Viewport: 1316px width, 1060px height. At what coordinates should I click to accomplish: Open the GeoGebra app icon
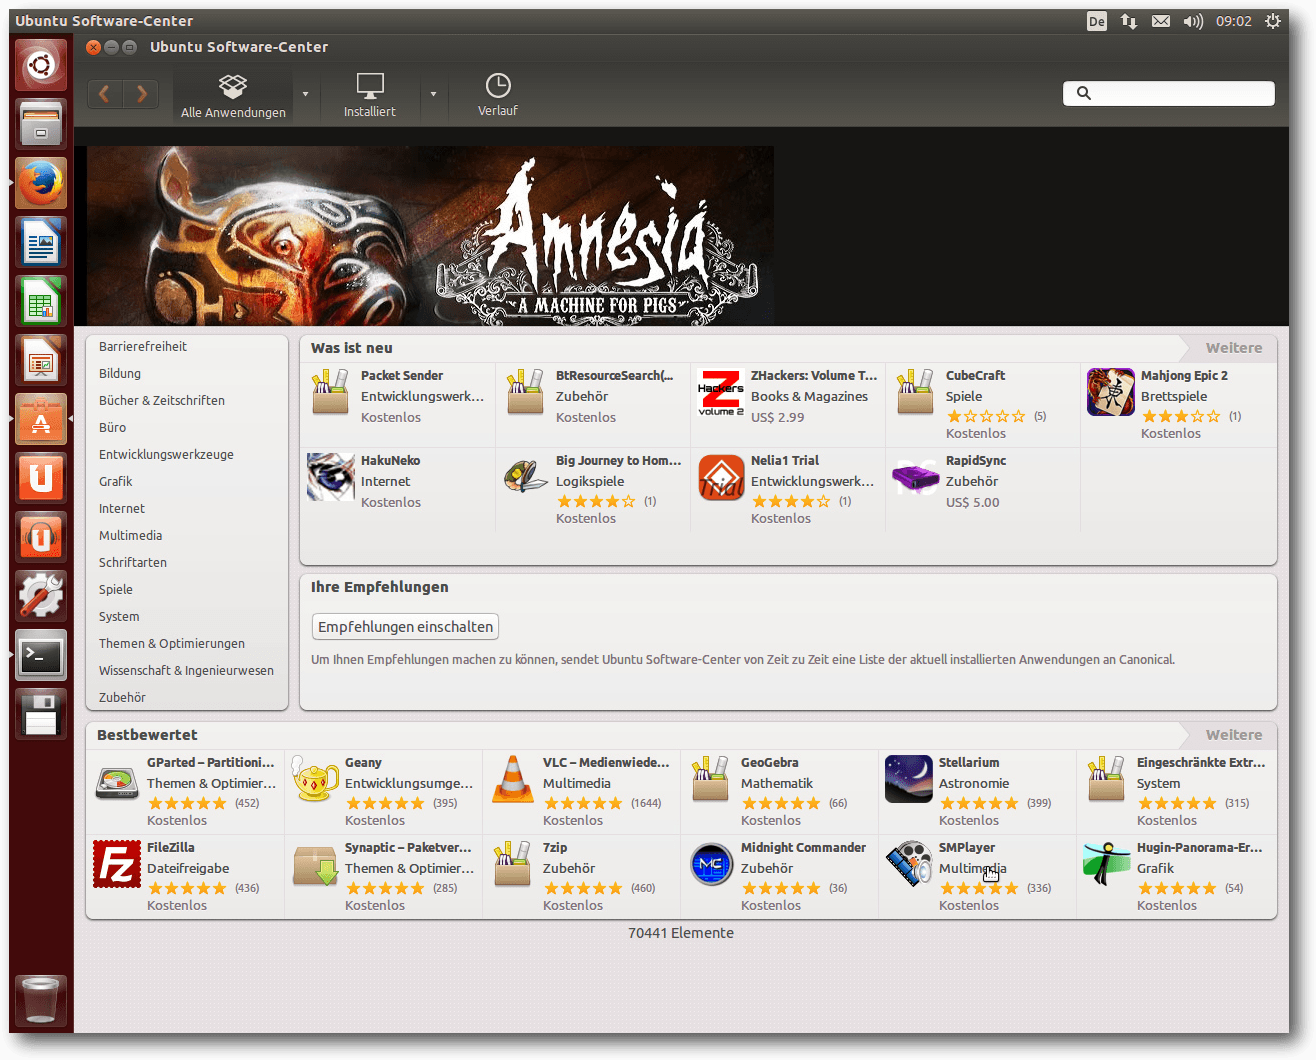(x=710, y=778)
